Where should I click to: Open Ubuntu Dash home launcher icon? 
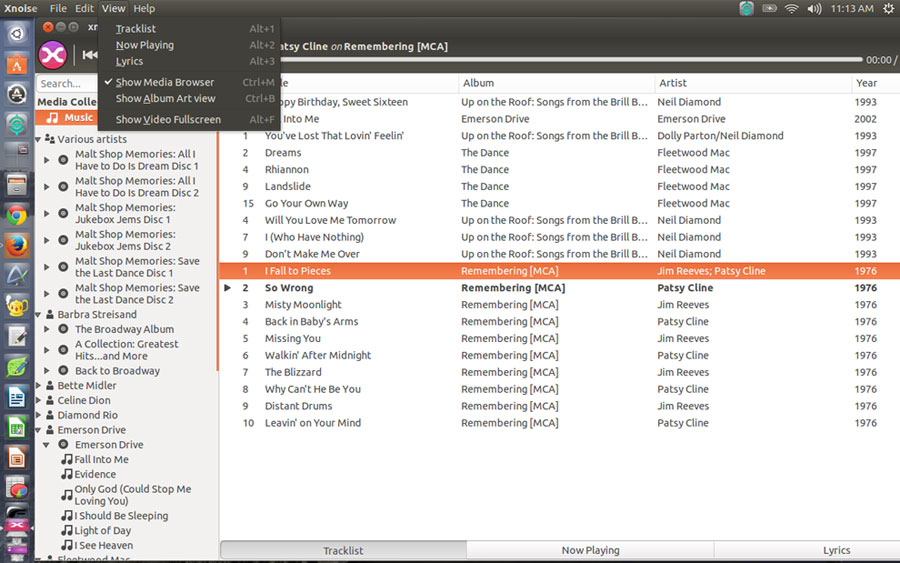tap(17, 34)
